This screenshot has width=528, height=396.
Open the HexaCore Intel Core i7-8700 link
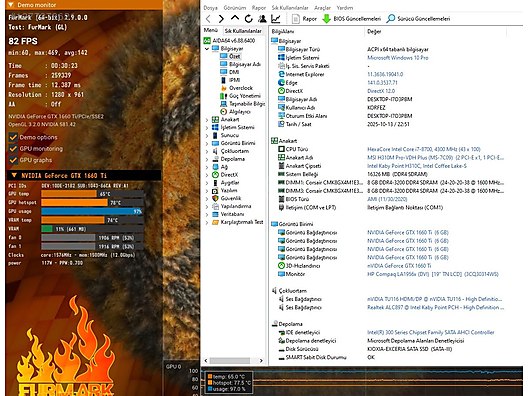coord(424,149)
